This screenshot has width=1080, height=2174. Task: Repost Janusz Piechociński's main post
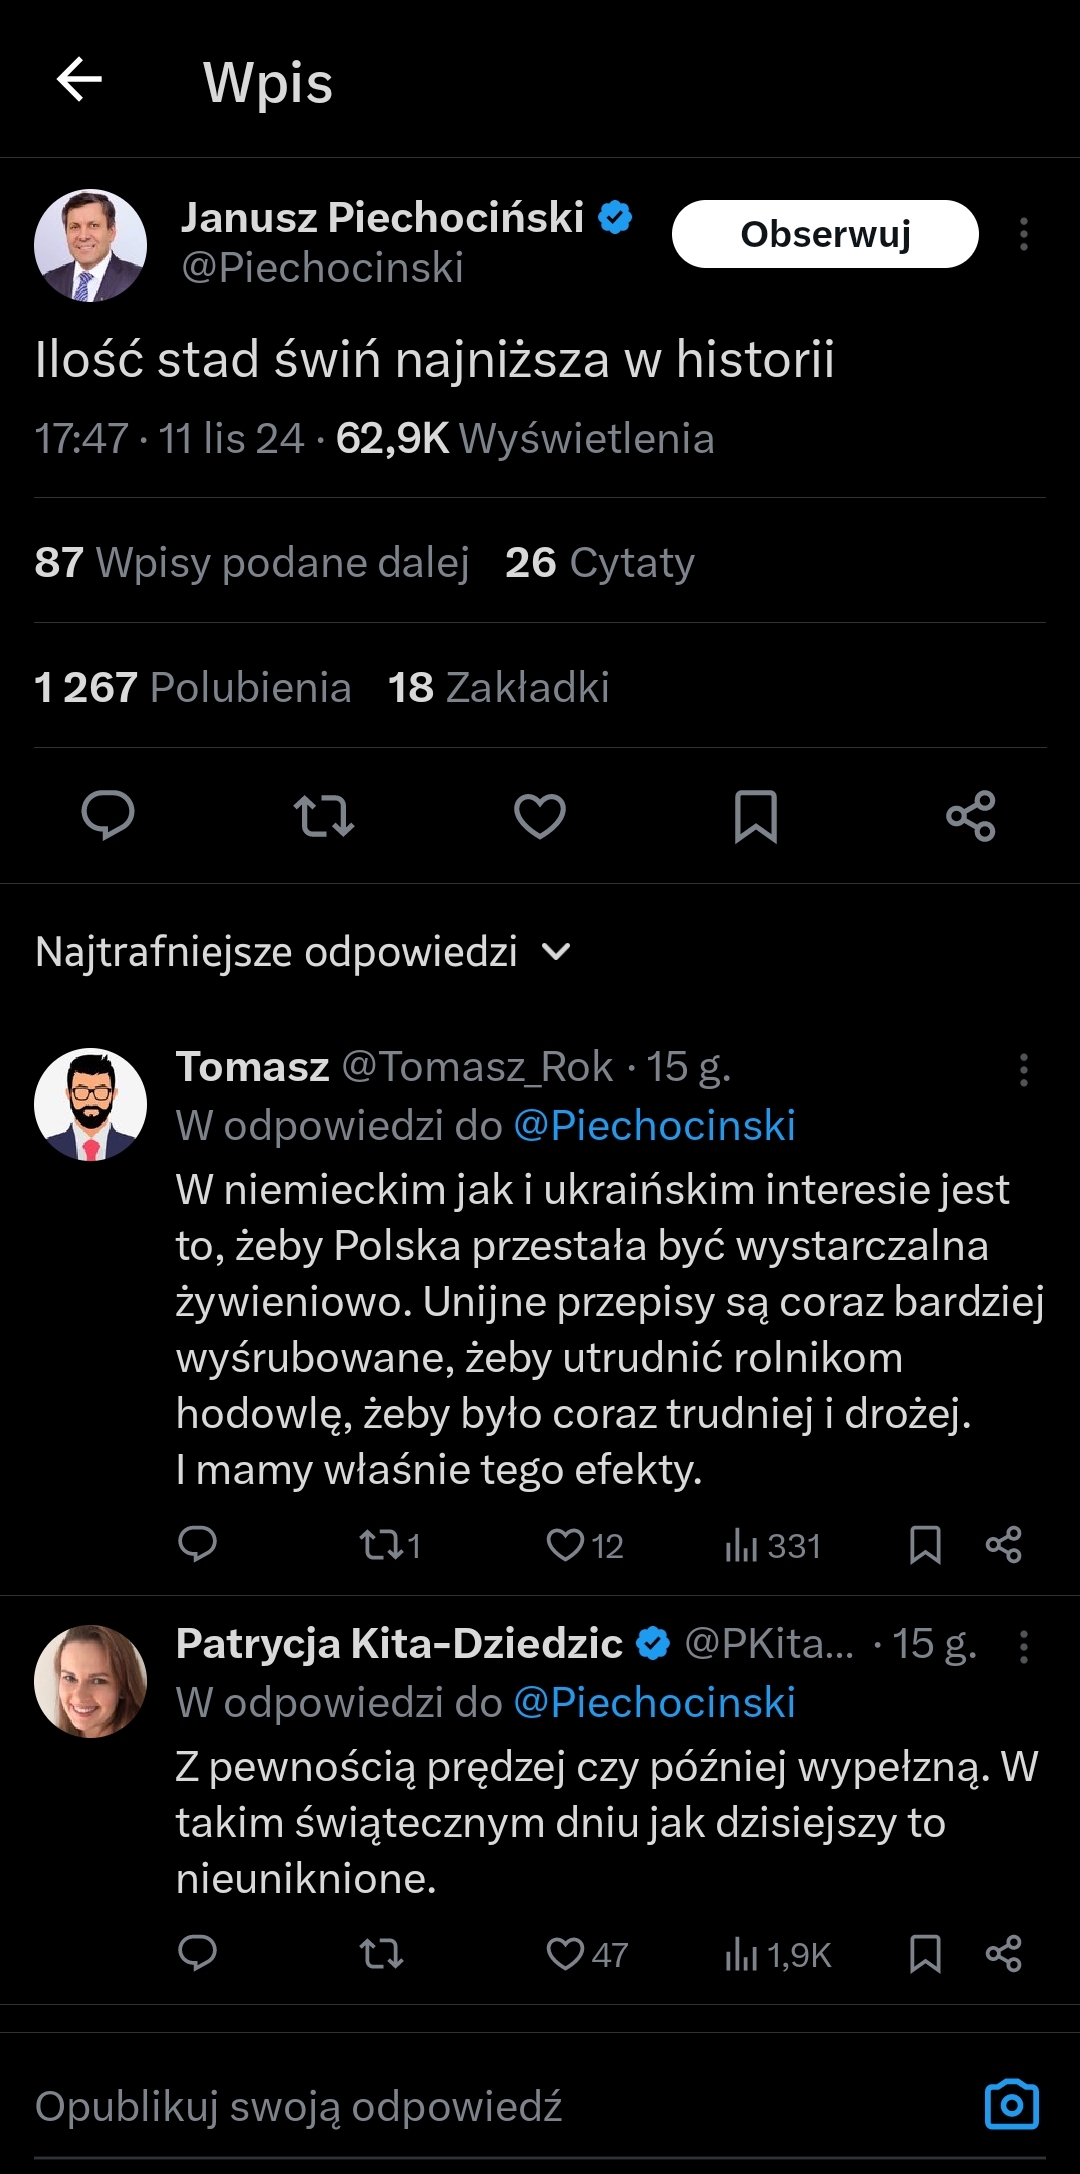[x=324, y=815]
